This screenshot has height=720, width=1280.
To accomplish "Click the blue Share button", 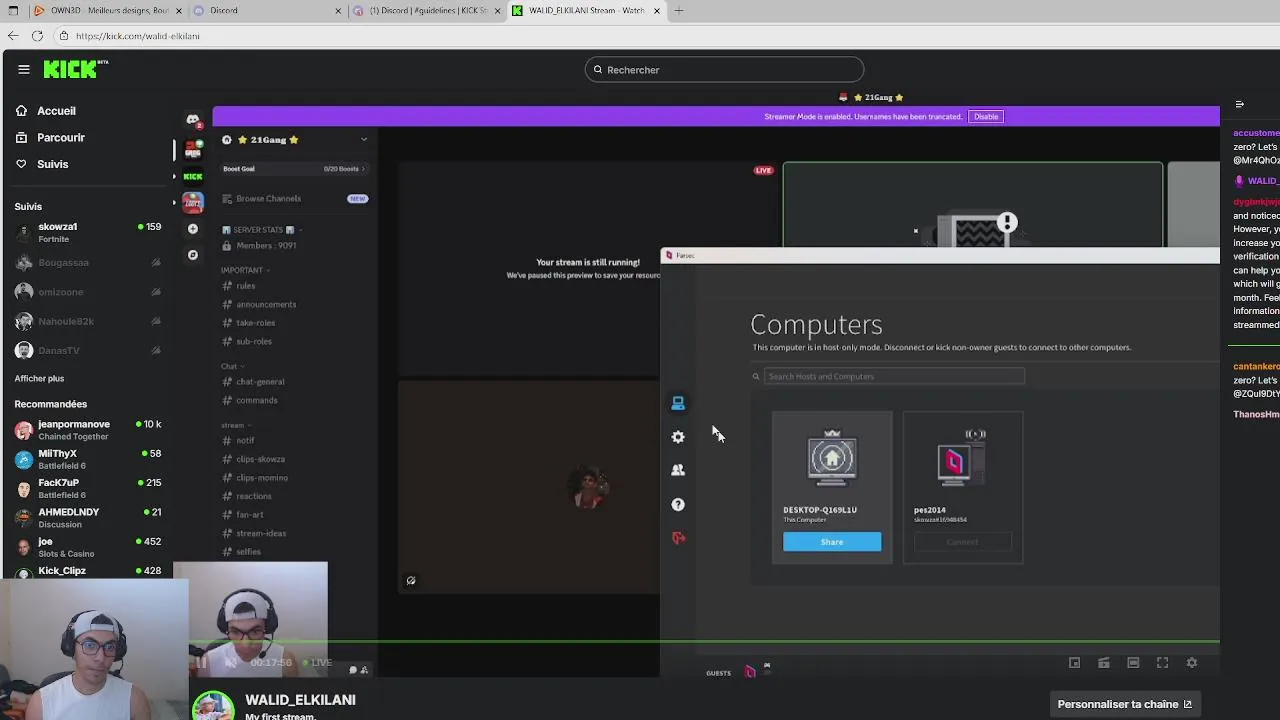I will tap(832, 542).
